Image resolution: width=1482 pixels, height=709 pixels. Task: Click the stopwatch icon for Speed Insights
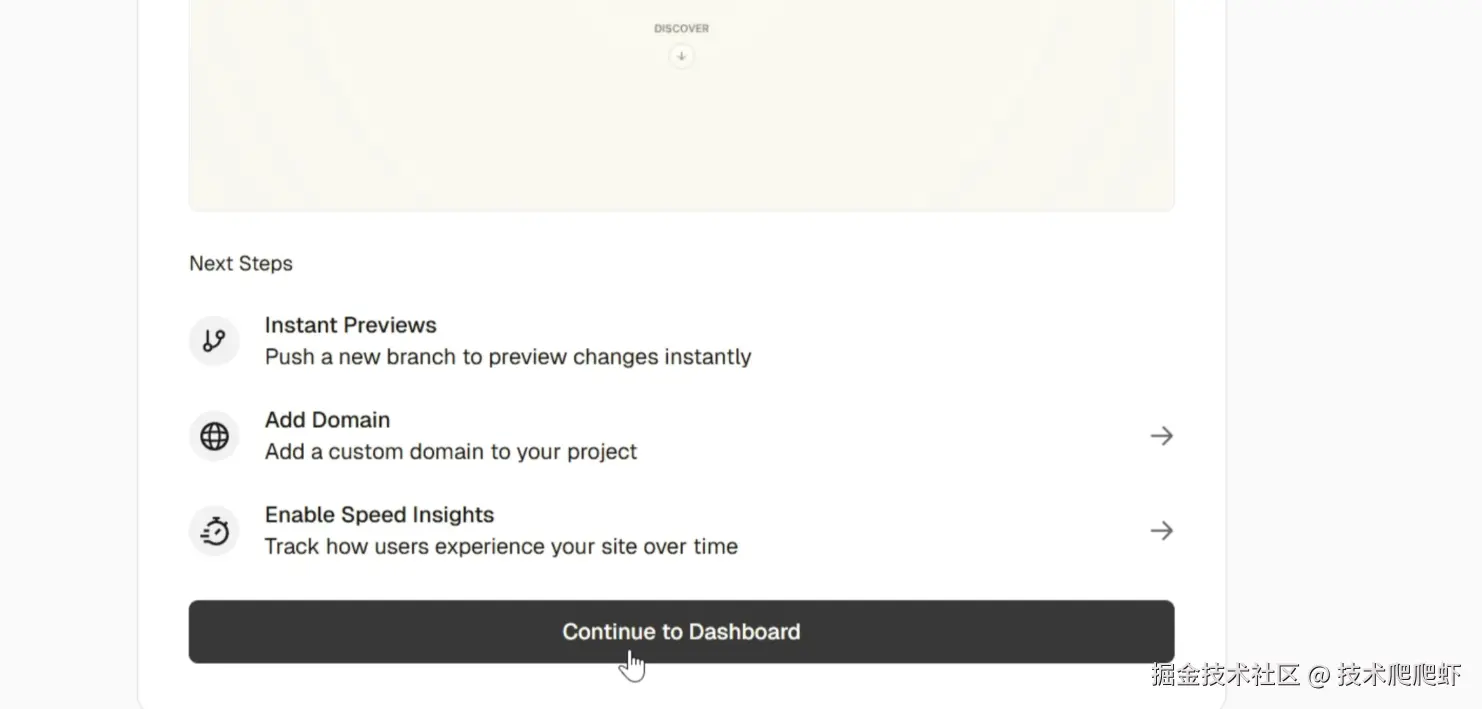click(214, 531)
